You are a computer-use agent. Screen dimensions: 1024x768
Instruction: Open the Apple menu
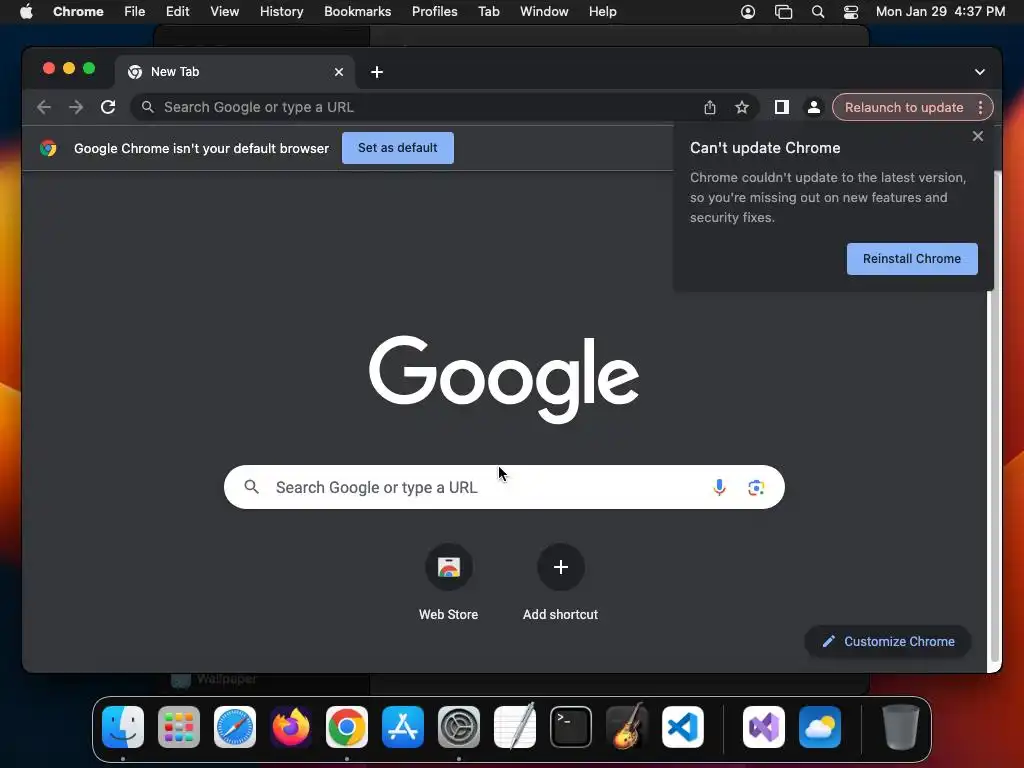point(26,12)
